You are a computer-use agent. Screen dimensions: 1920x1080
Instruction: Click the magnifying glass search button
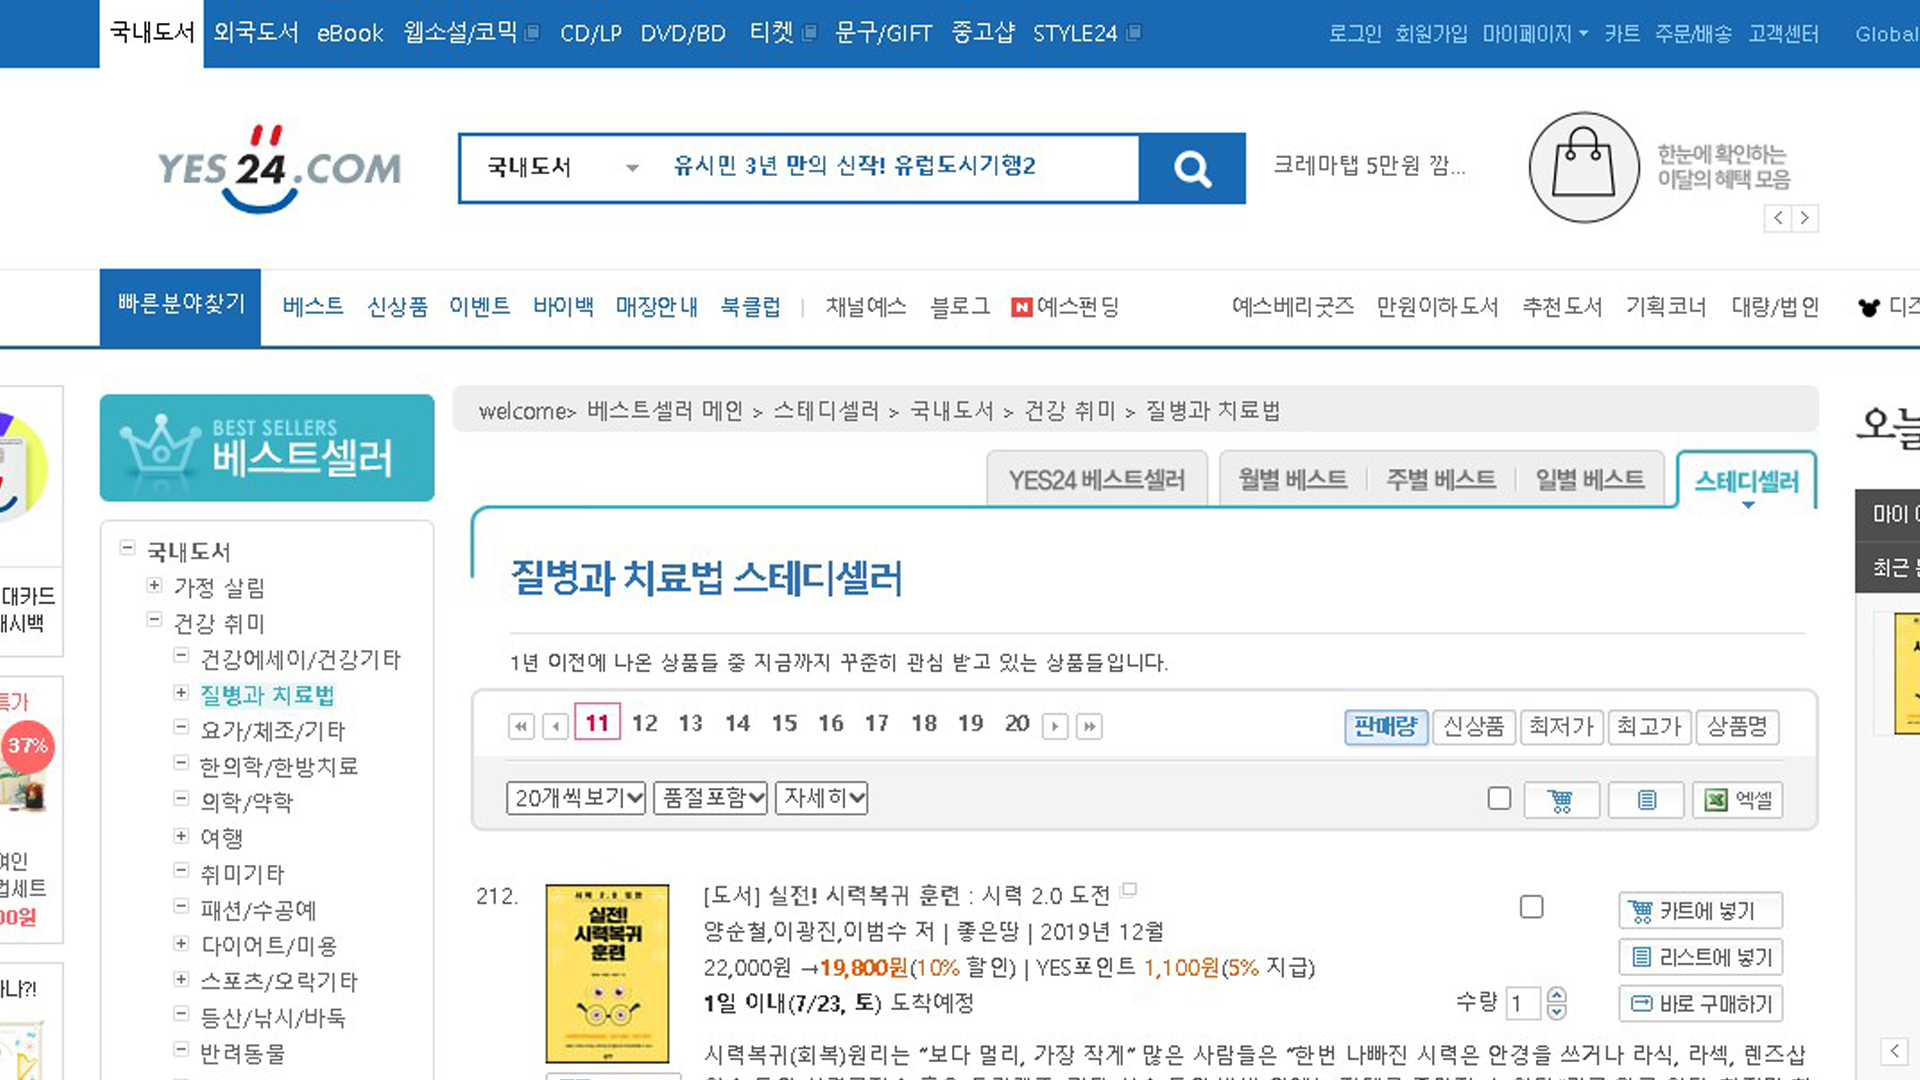(x=1192, y=168)
